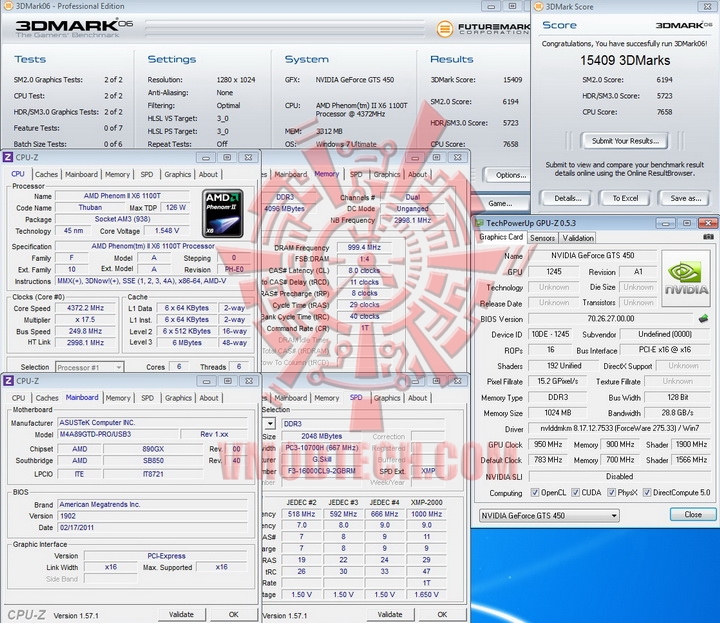Viewport: 720px width, 623px height.
Task: Click the Thuban Code Name value
Action: pyautogui.click(x=90, y=208)
